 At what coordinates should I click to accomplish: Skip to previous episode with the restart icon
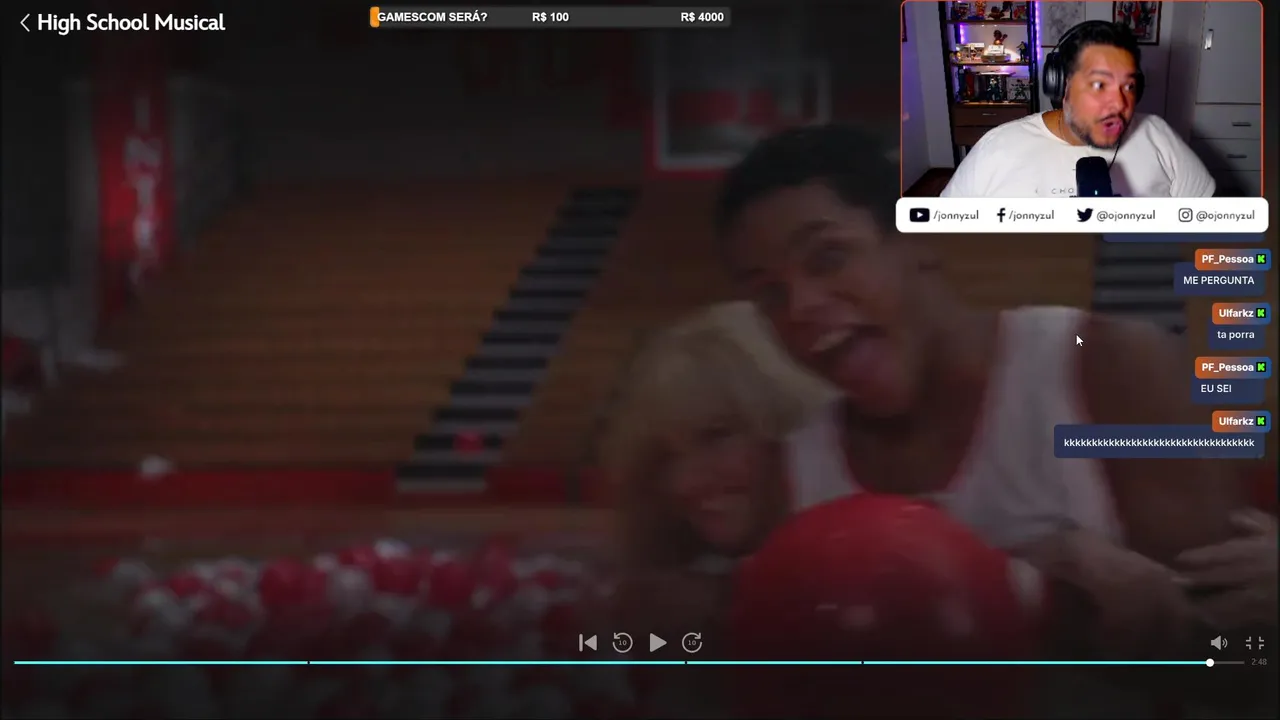point(588,643)
